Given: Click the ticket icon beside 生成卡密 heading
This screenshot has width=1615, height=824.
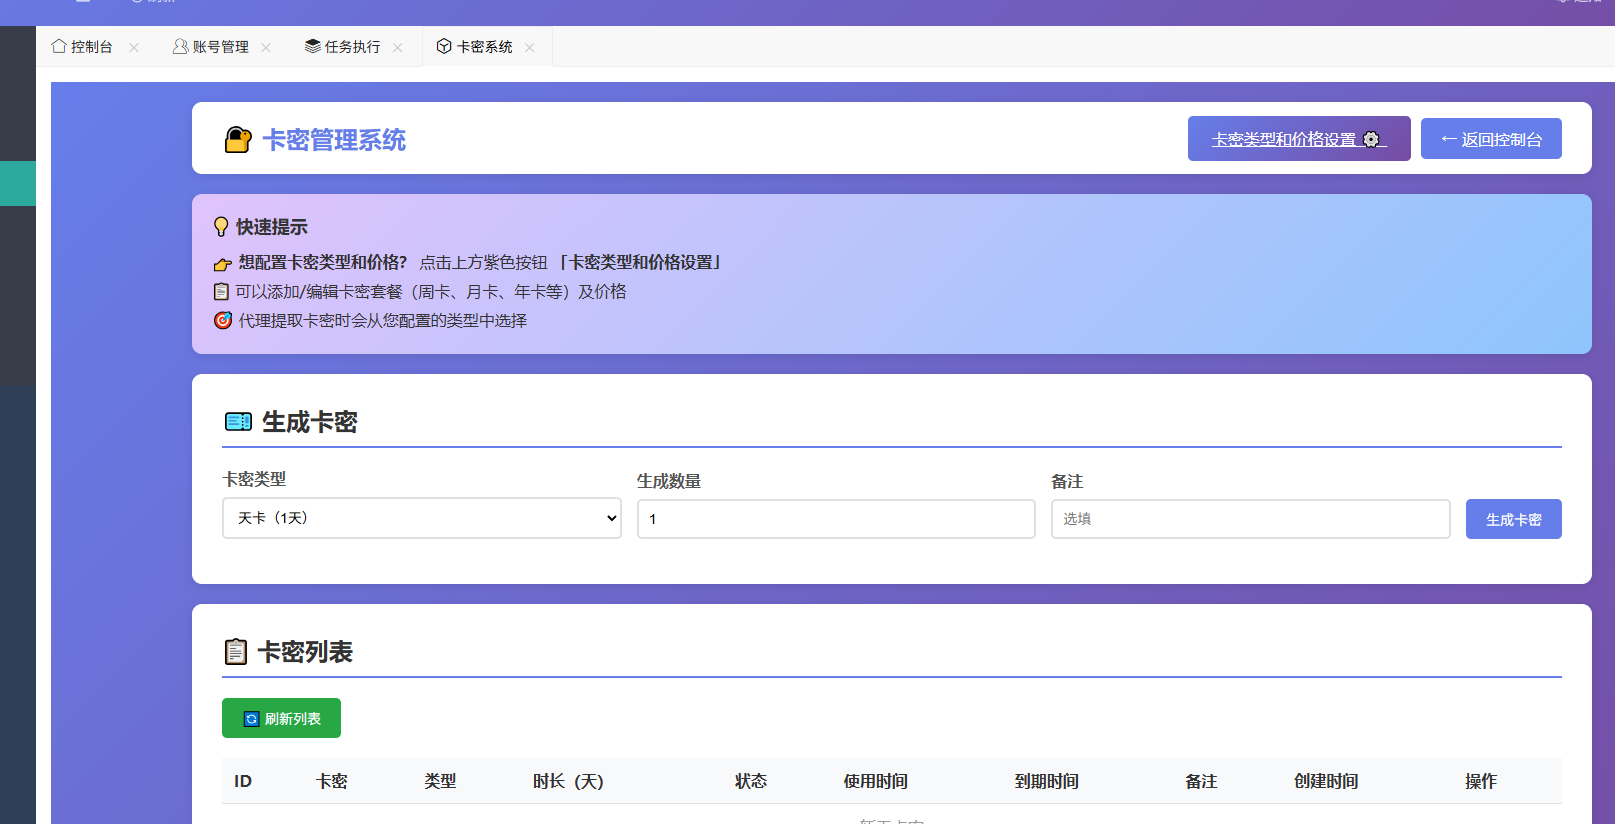Looking at the screenshot, I should [x=238, y=422].
